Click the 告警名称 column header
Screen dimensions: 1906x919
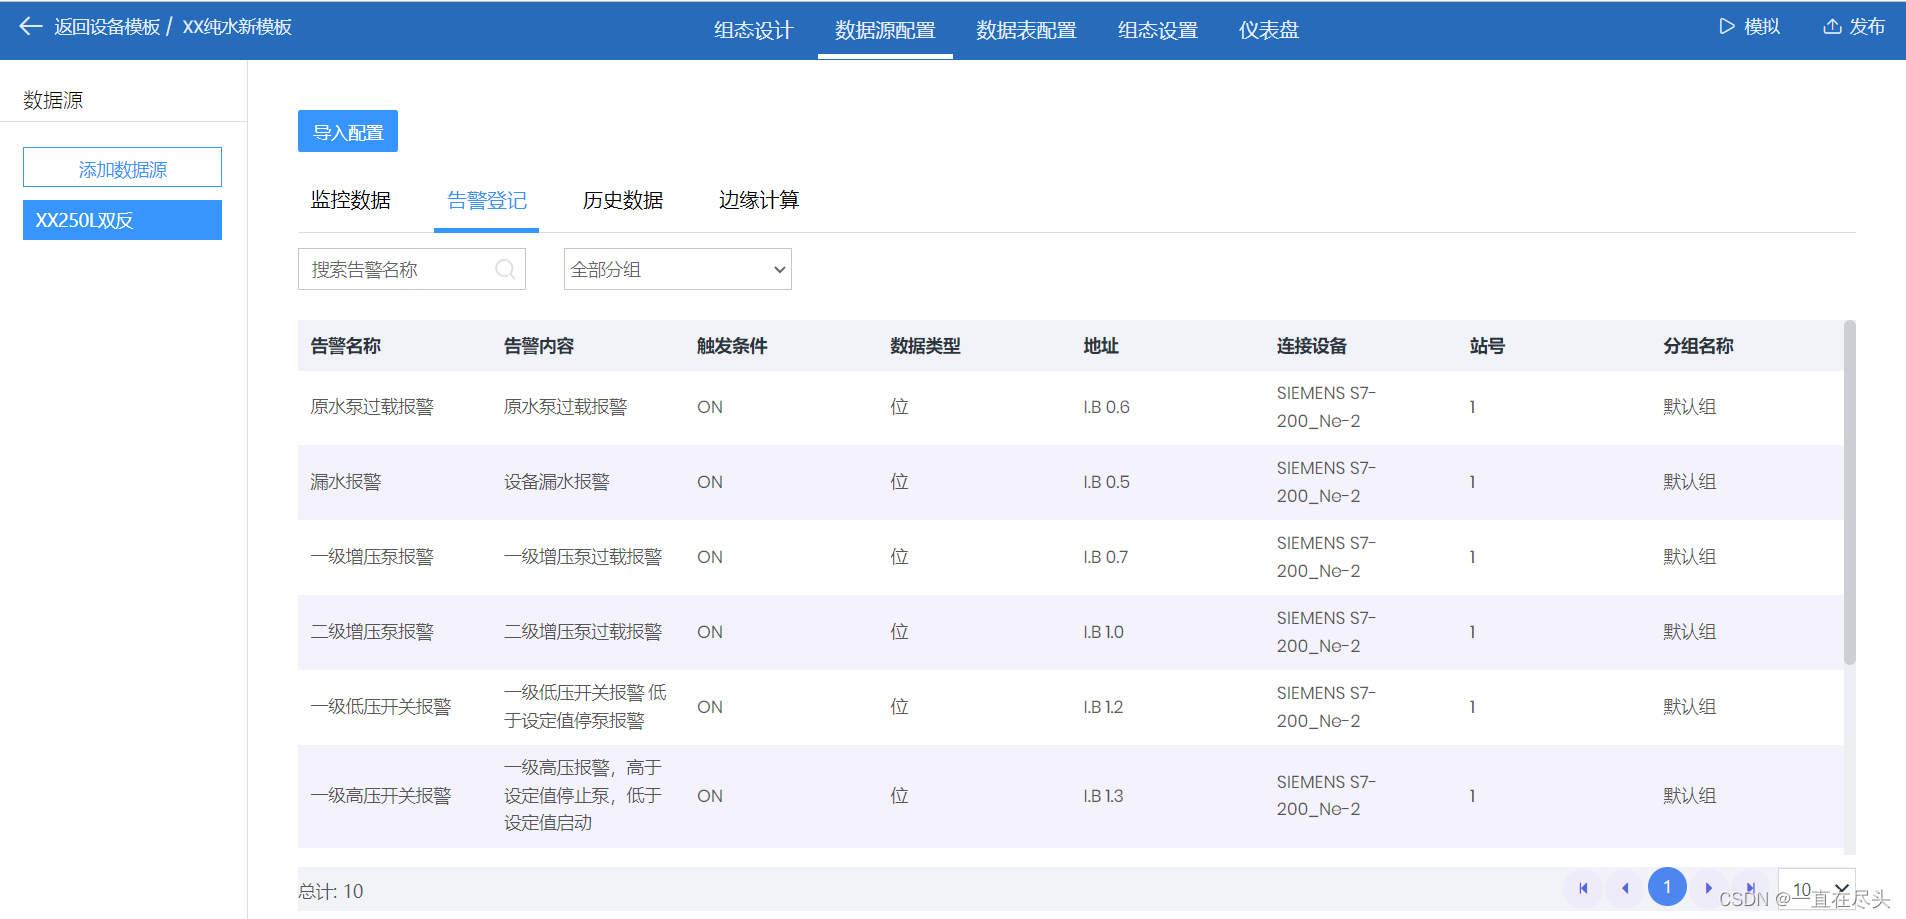346,346
